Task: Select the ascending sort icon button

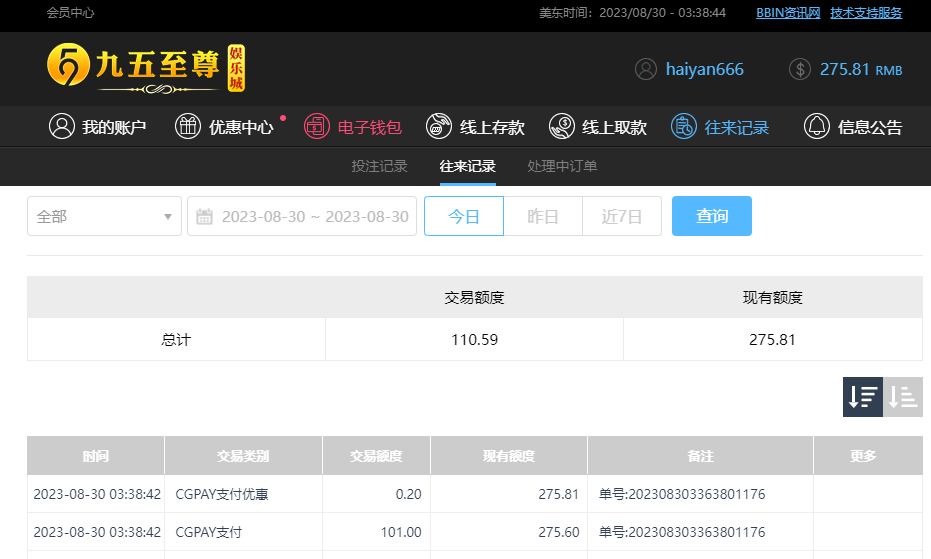Action: tap(902, 397)
